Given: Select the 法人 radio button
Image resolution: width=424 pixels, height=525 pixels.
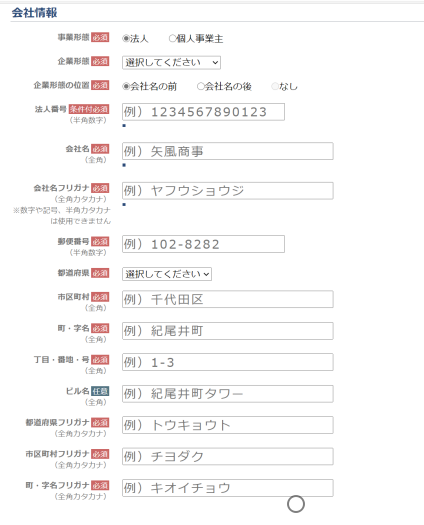Looking at the screenshot, I should click(x=126, y=39).
